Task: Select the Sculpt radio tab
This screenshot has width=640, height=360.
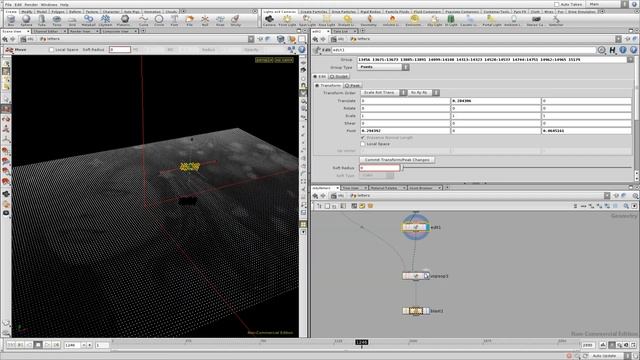Action: click(x=339, y=77)
